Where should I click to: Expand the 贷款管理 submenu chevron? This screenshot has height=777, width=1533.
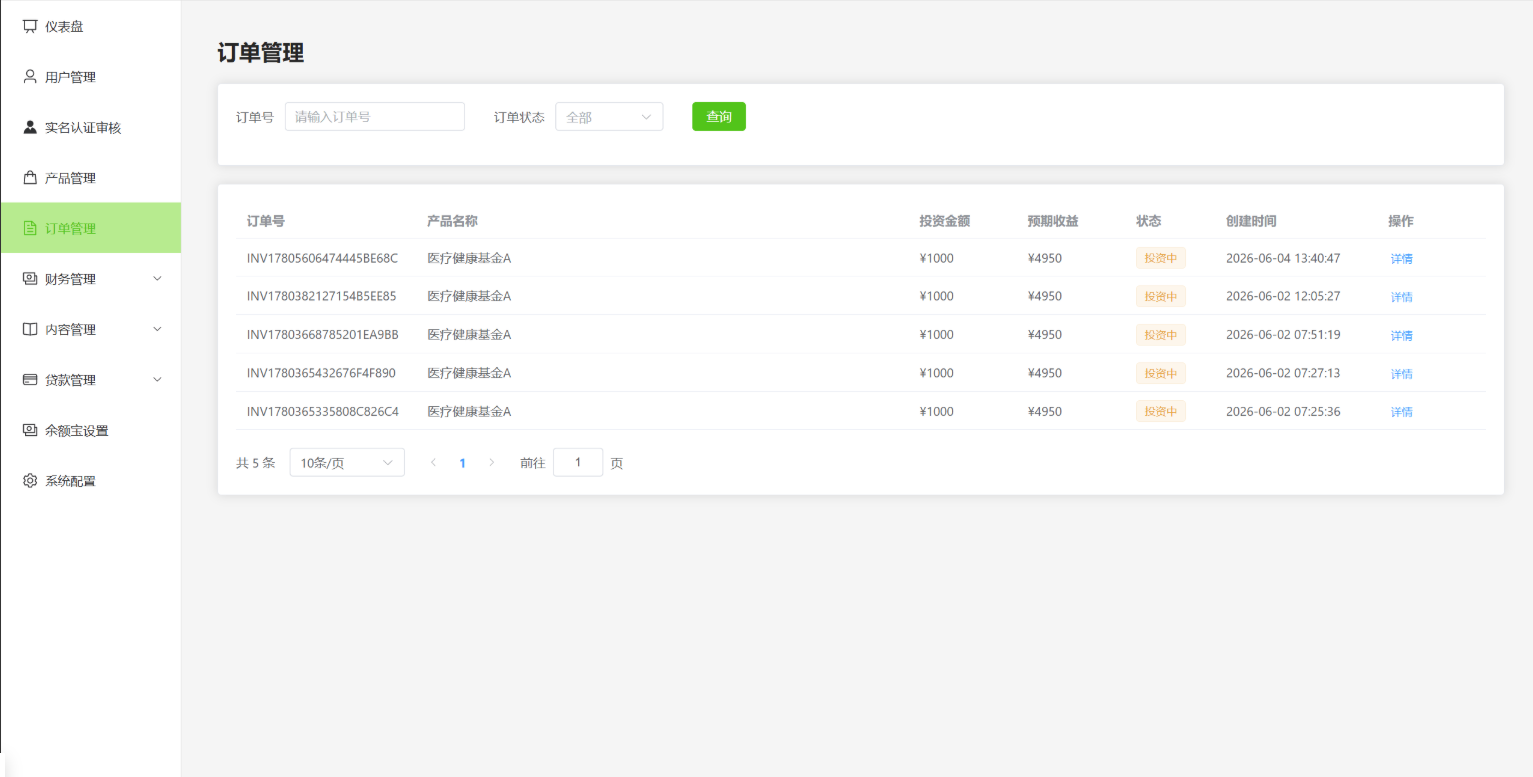[x=157, y=380]
